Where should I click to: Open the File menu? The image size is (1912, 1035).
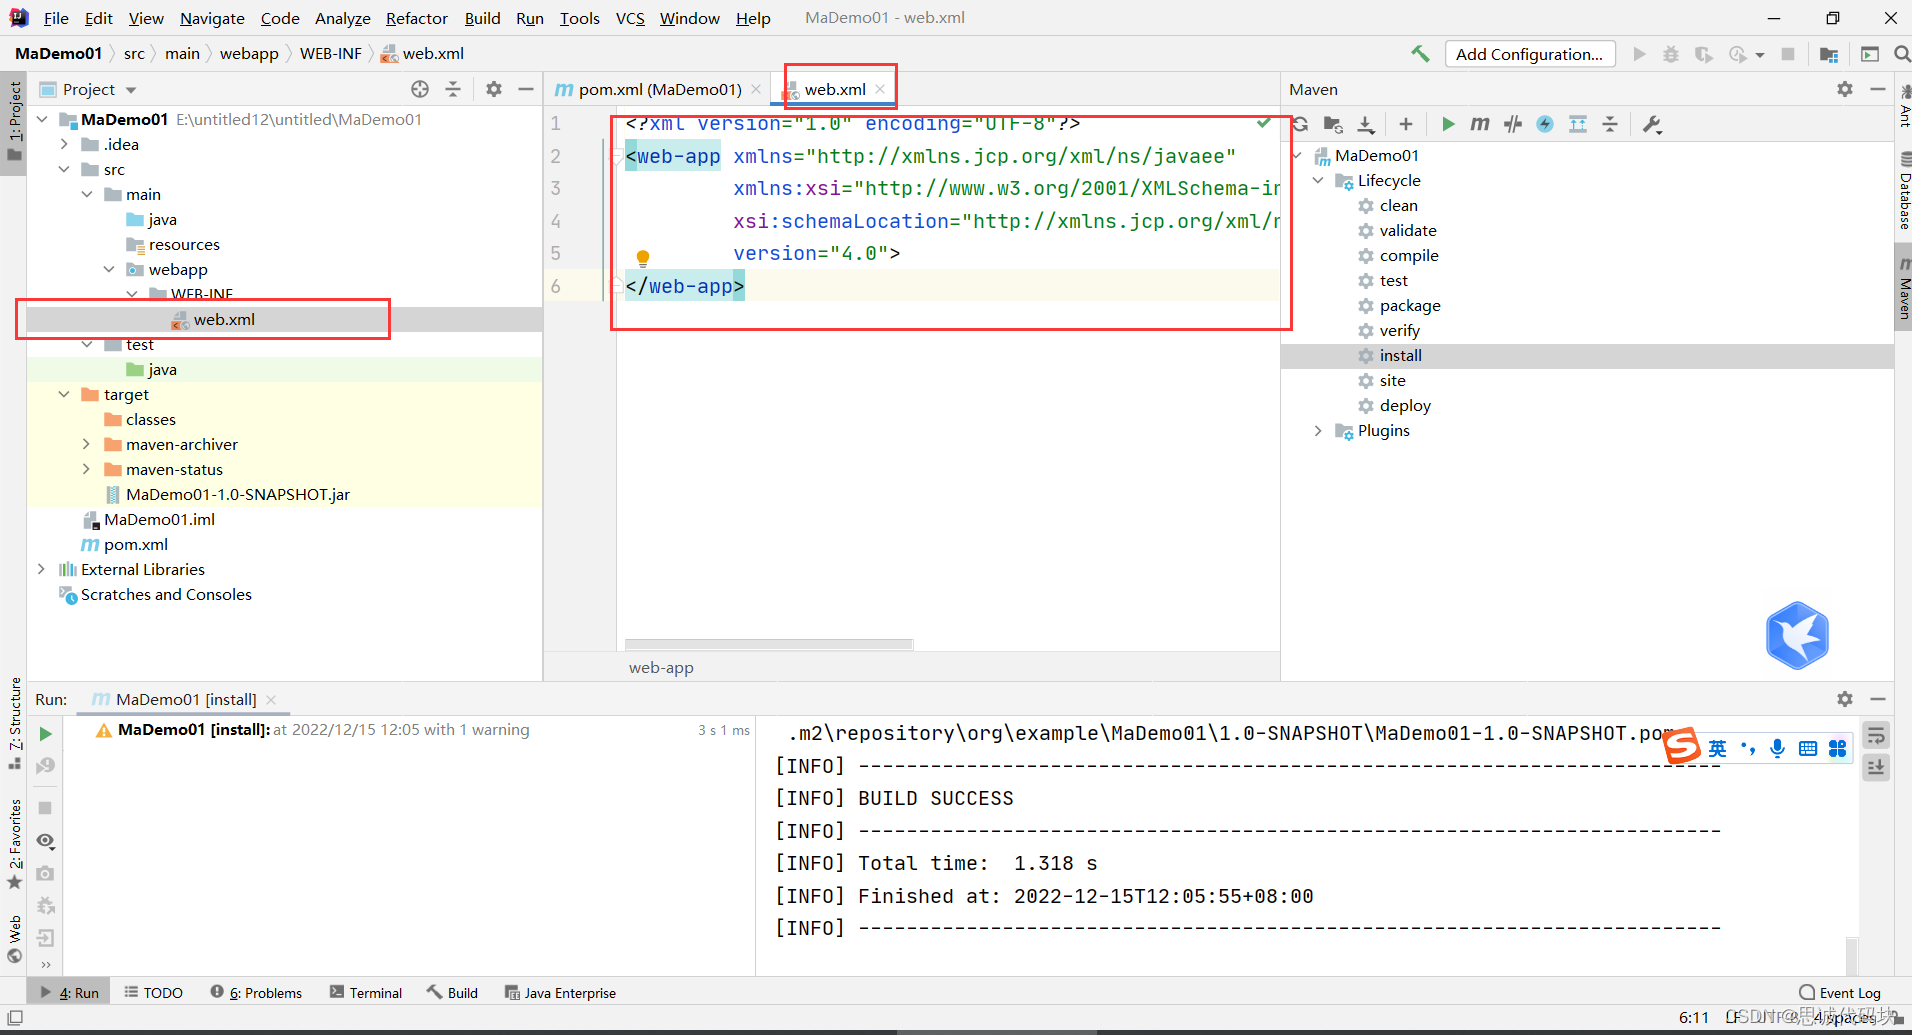(x=56, y=18)
